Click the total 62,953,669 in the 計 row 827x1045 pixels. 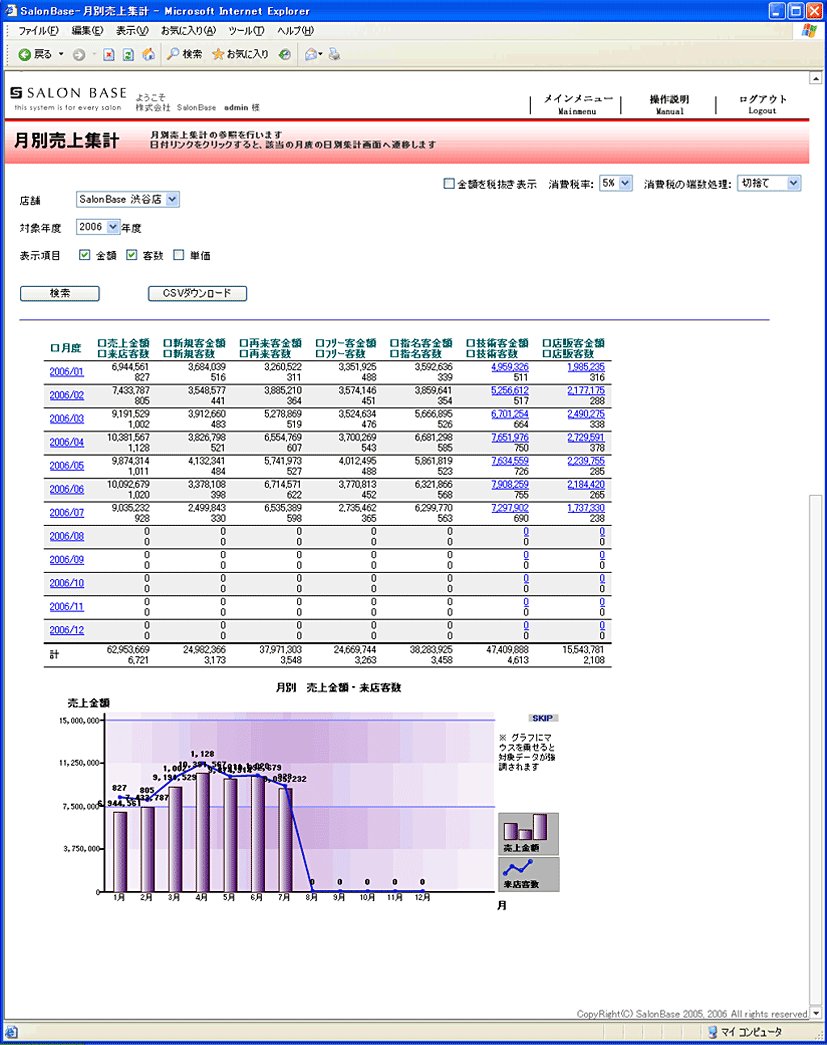(x=128, y=649)
